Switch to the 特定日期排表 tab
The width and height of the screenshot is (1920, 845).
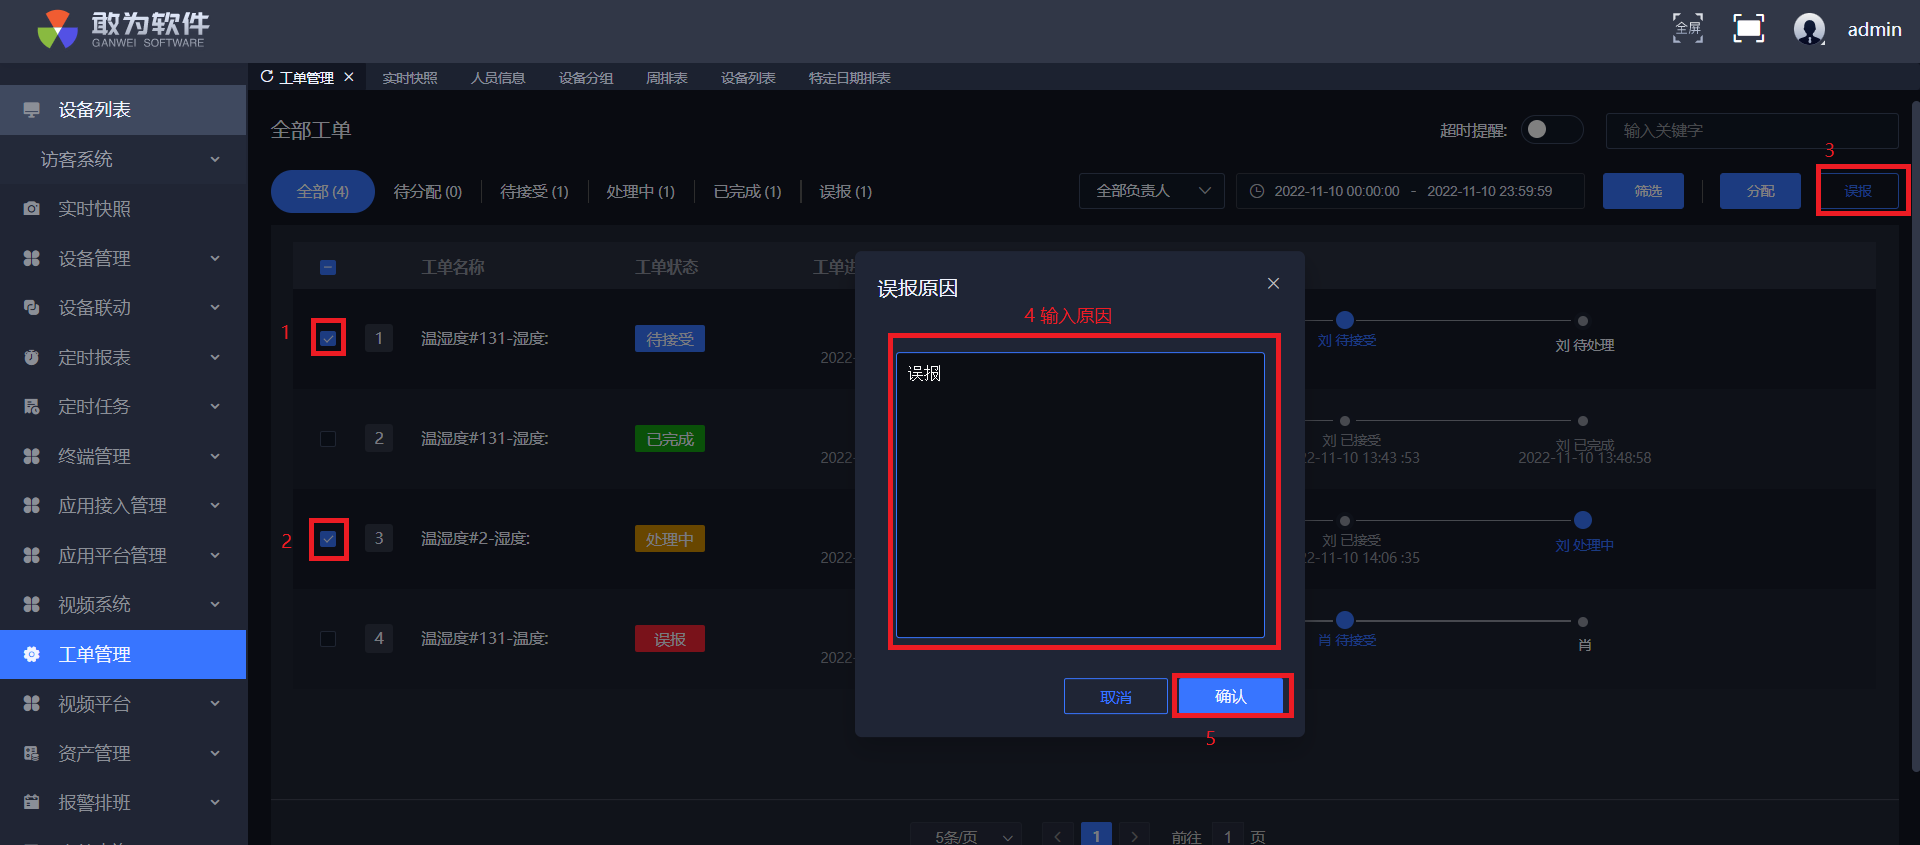point(850,78)
